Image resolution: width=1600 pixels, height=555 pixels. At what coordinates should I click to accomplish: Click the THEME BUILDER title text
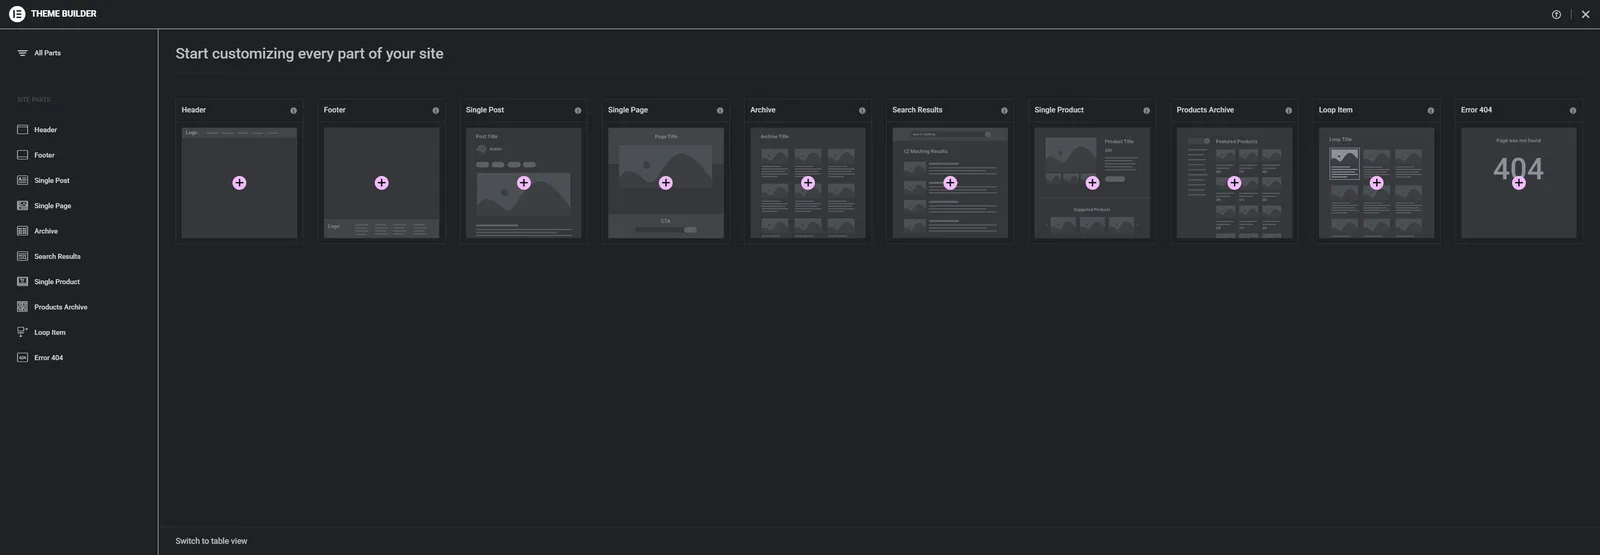point(64,14)
